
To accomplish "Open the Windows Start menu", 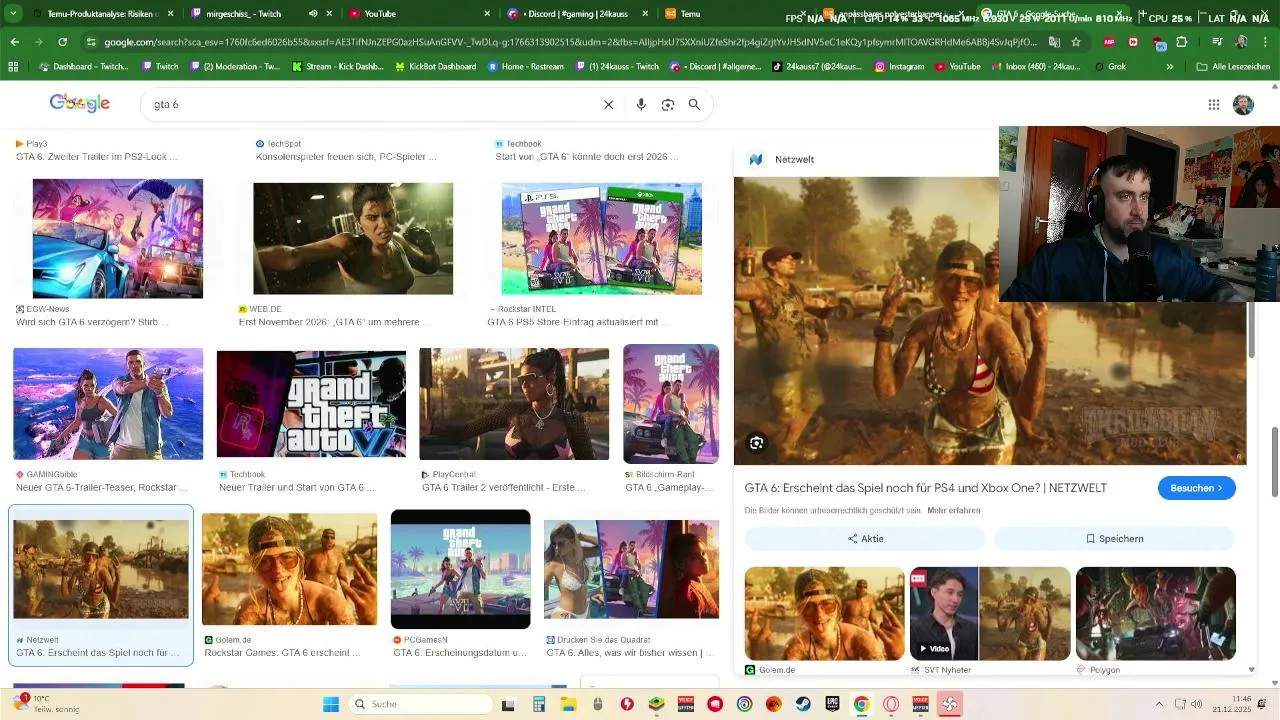I will coord(331,704).
